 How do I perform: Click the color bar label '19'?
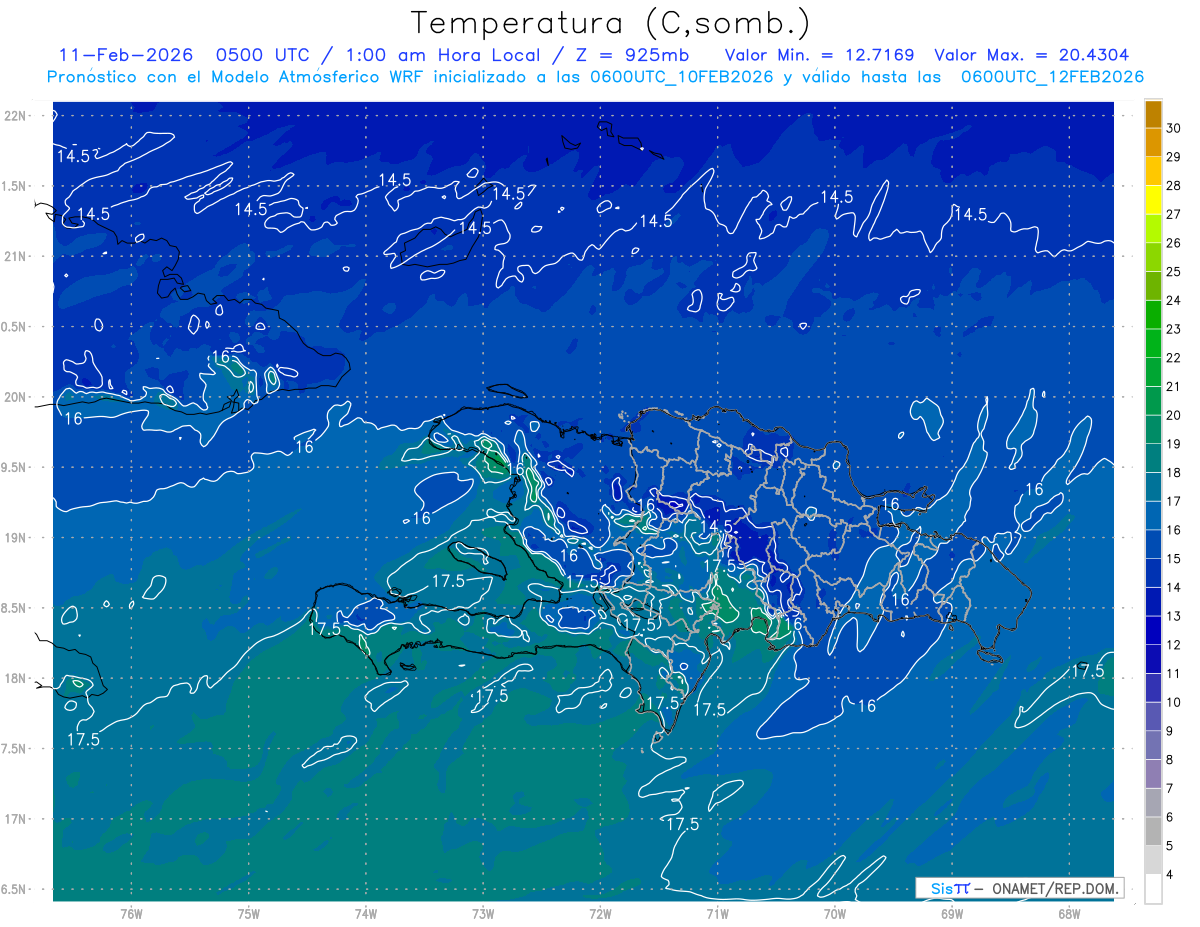pyautogui.click(x=1174, y=444)
